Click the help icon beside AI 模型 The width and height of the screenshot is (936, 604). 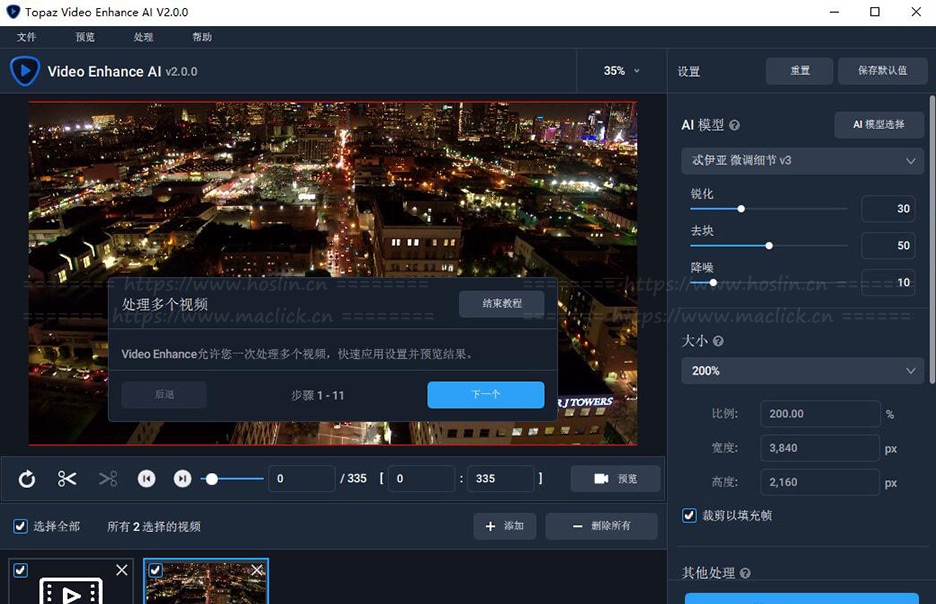coord(735,126)
